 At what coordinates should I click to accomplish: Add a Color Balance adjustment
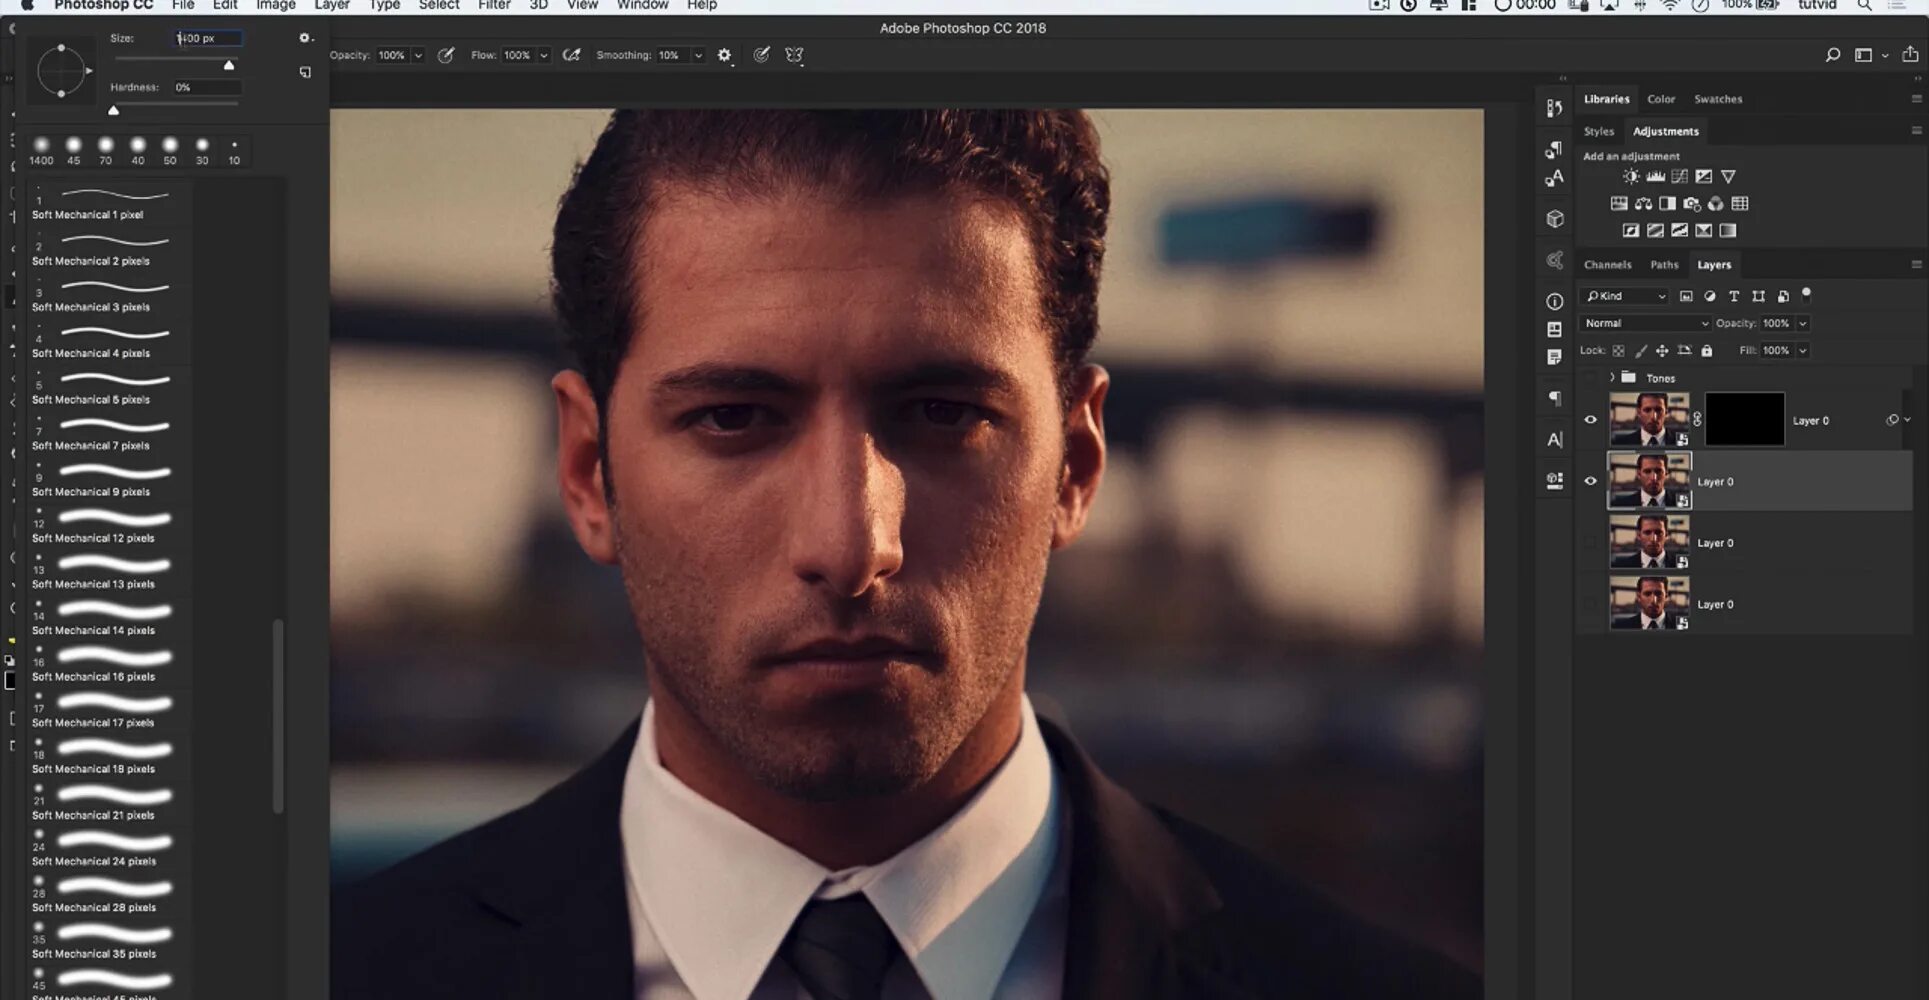coord(1643,204)
